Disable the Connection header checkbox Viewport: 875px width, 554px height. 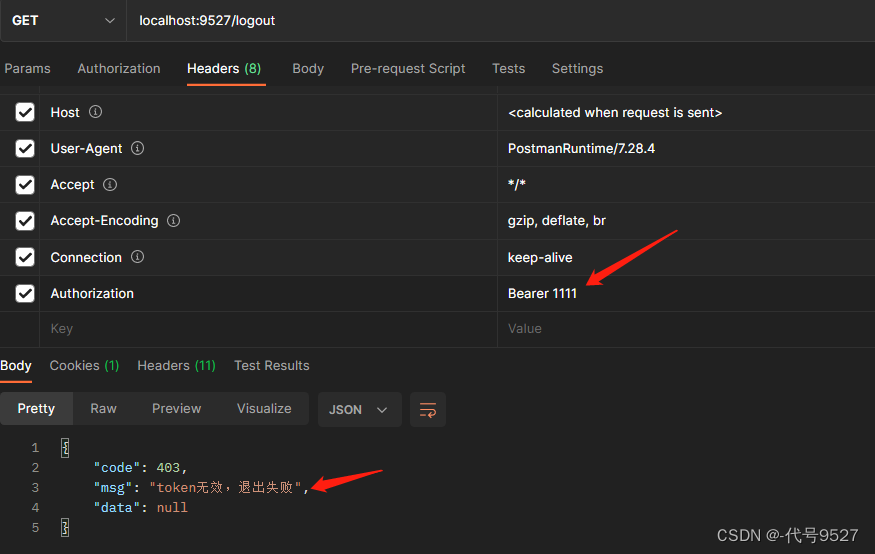25,257
